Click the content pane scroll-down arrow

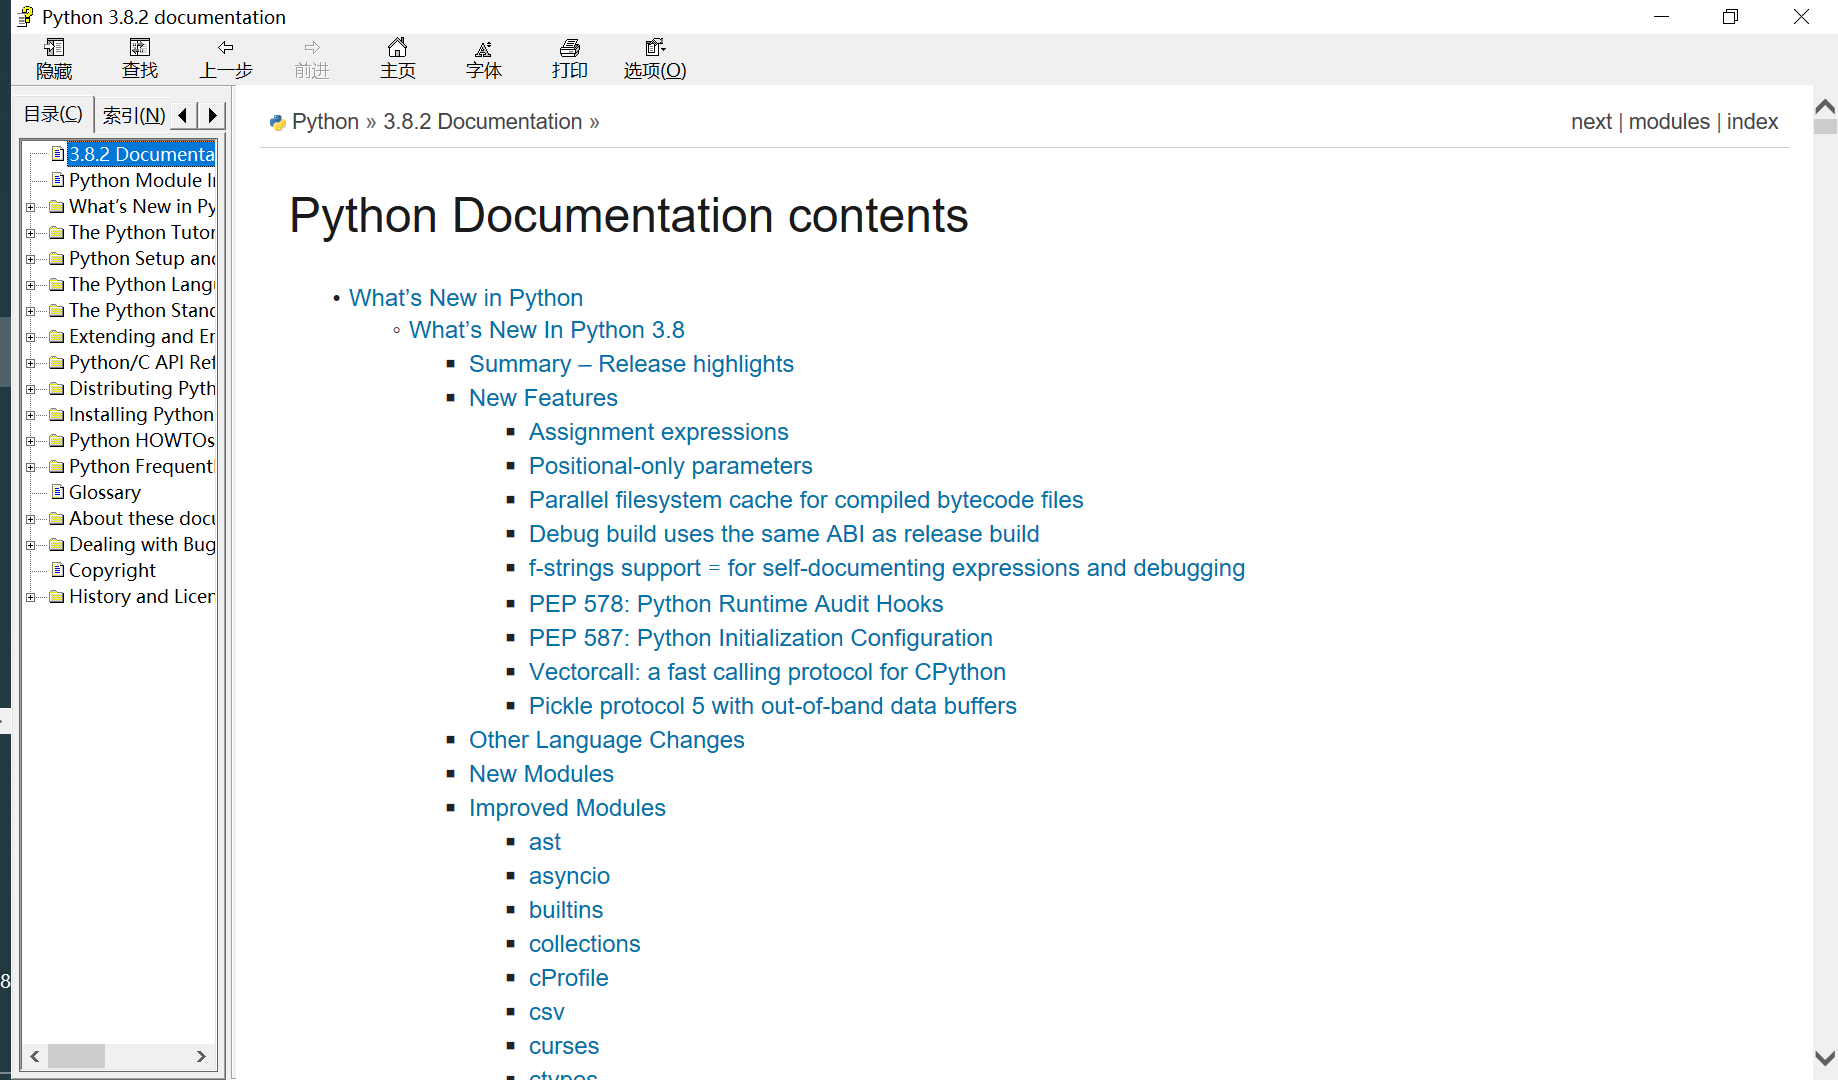coord(1825,1058)
